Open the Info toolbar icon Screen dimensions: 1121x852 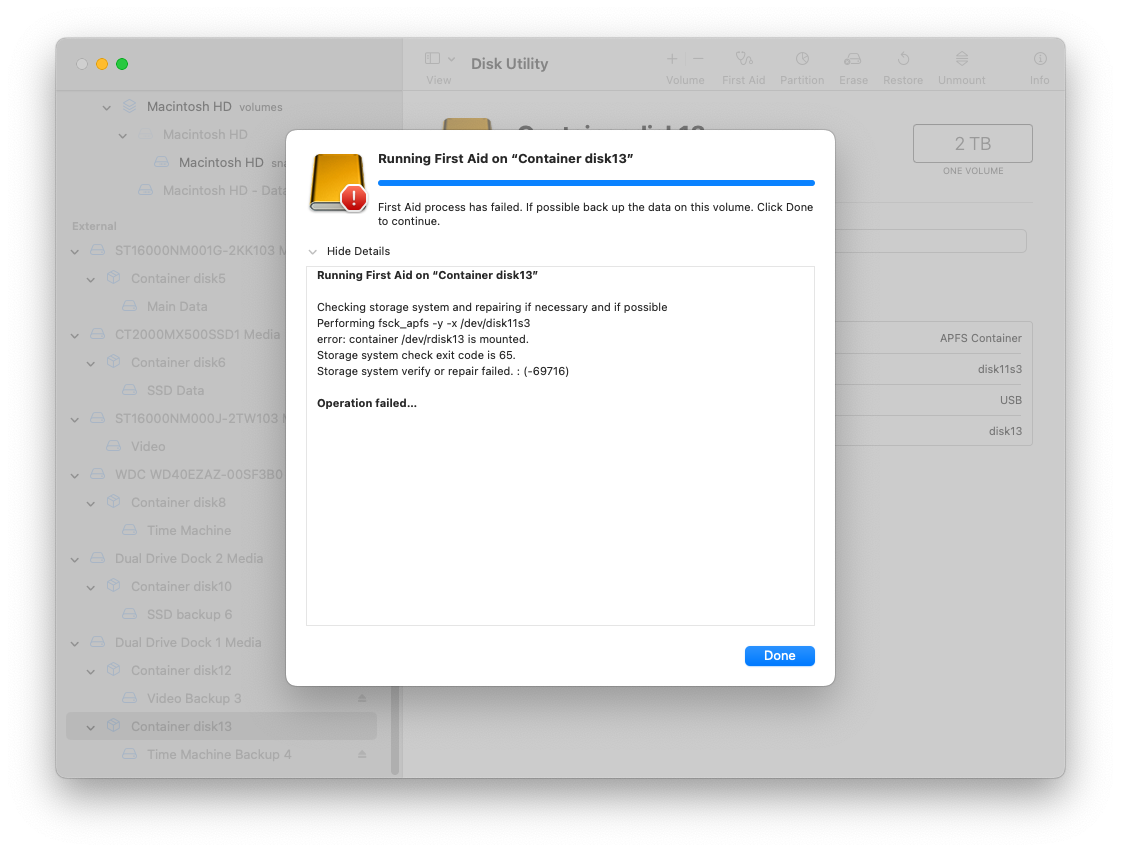[x=1039, y=59]
